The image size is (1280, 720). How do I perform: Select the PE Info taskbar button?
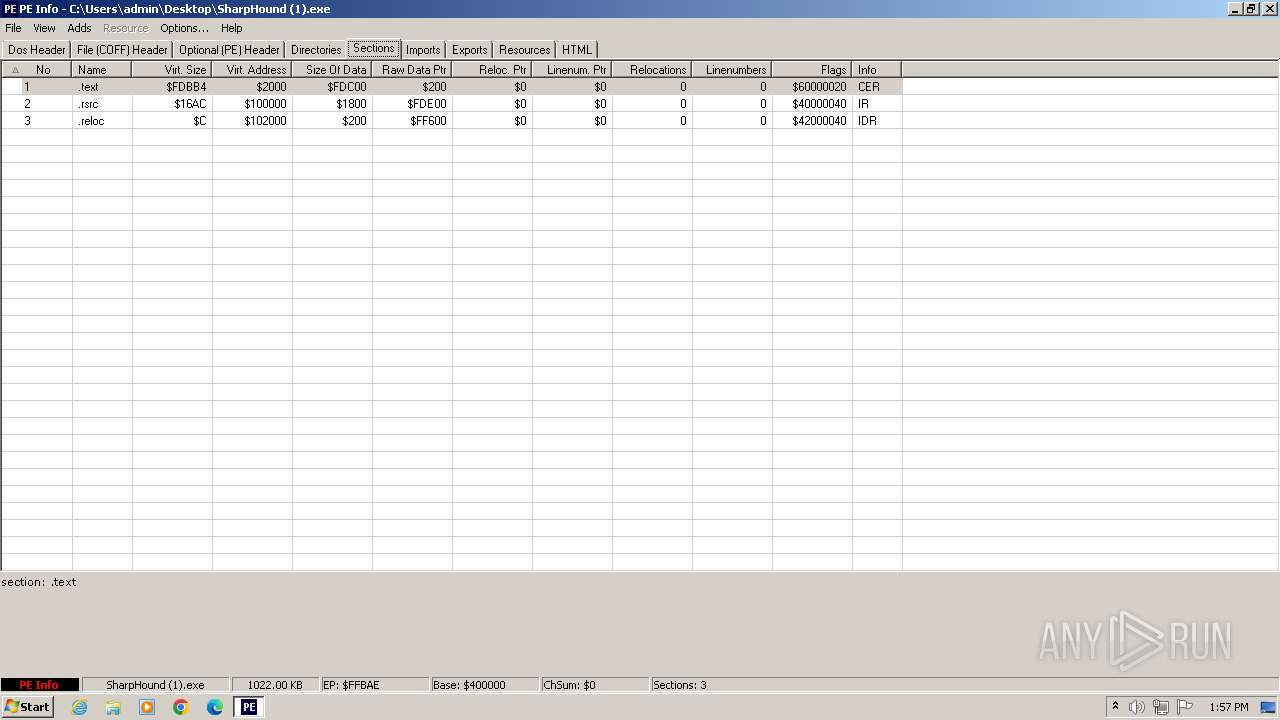coord(249,707)
